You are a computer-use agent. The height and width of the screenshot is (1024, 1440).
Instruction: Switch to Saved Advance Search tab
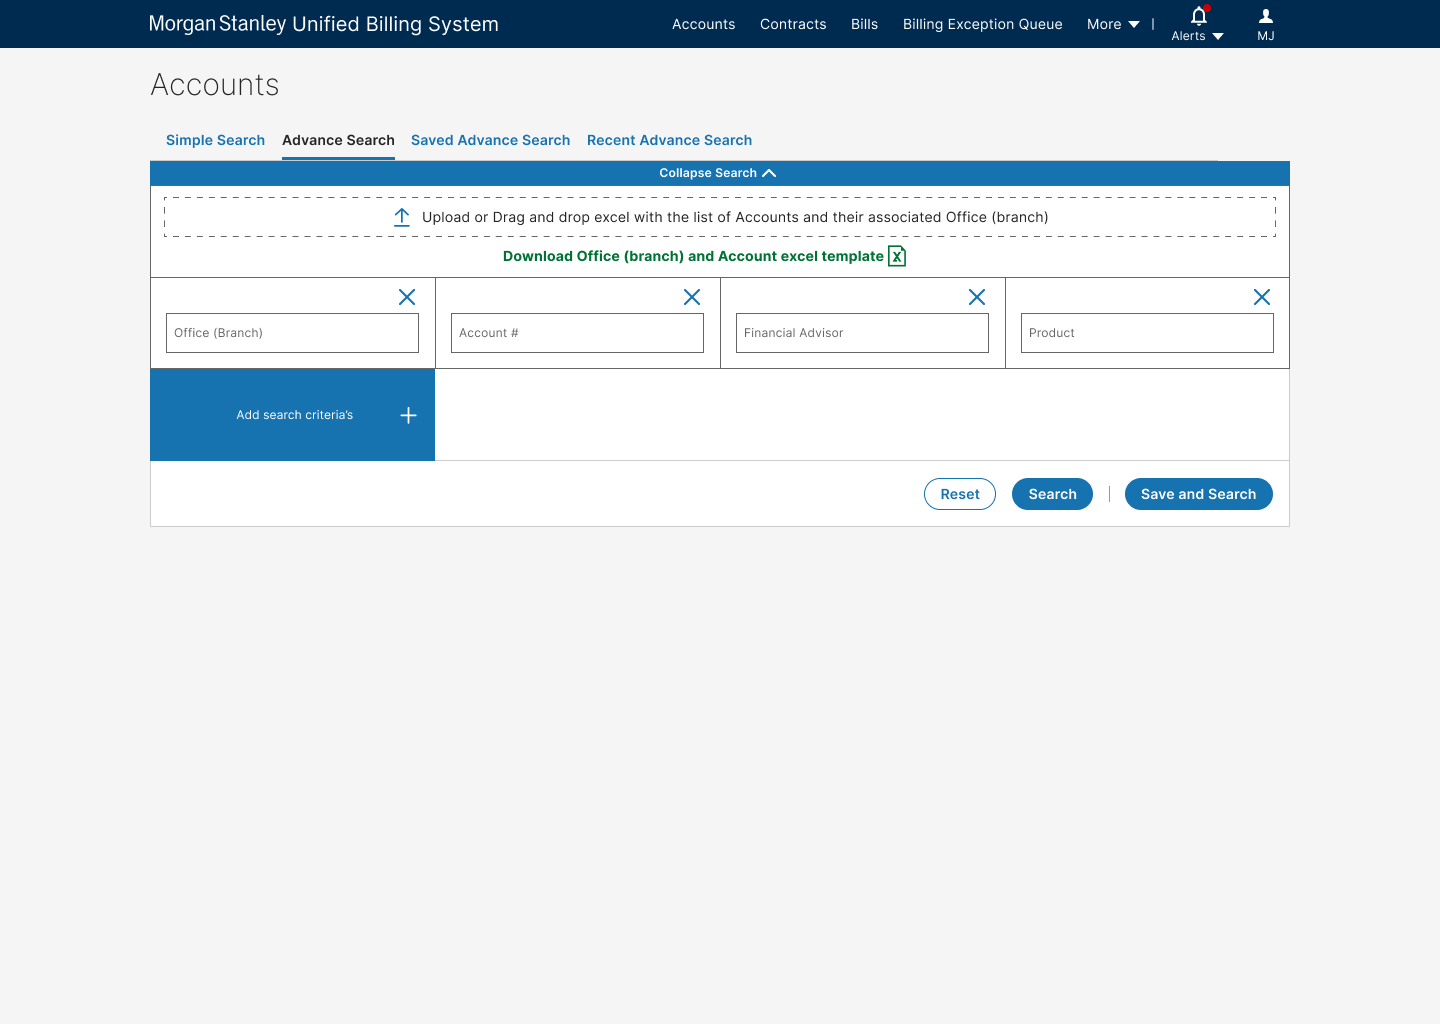coord(490,140)
